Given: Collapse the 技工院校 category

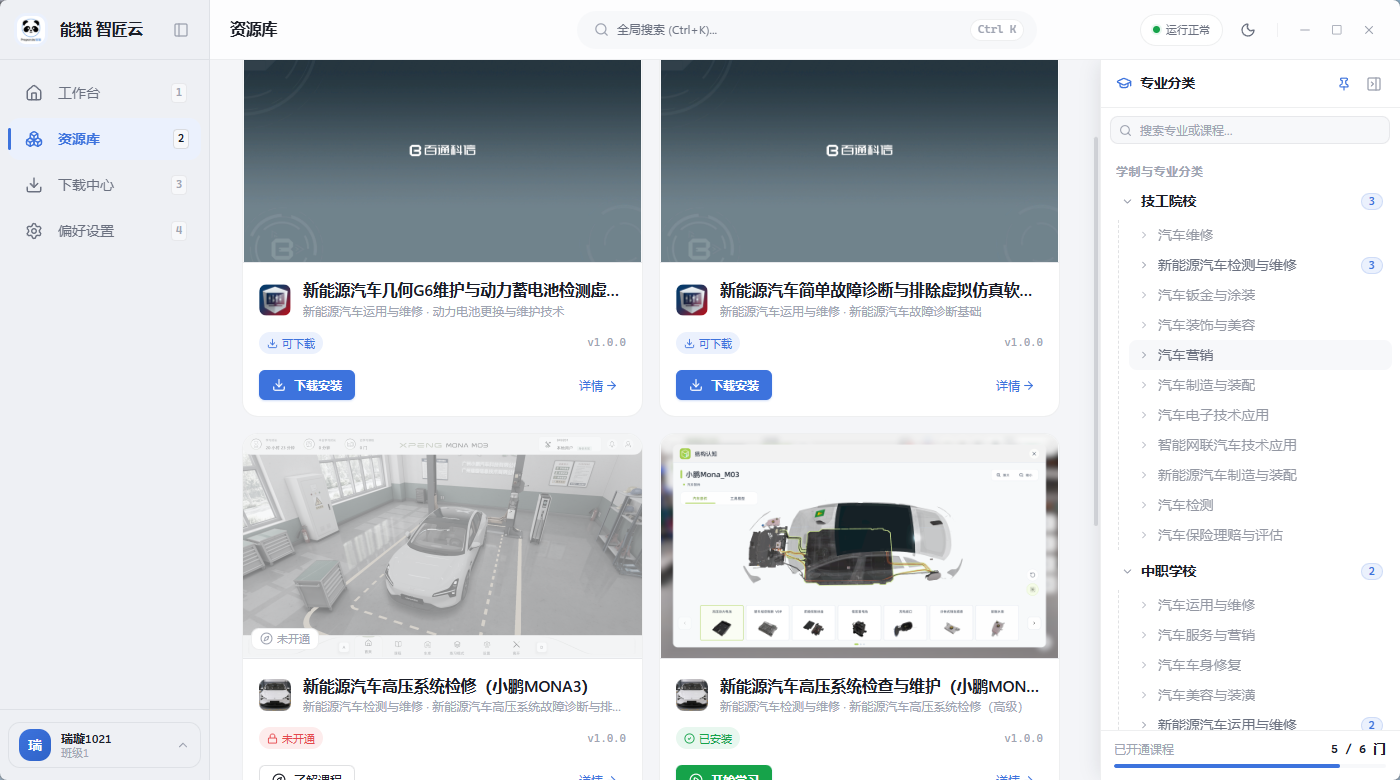Looking at the screenshot, I should coord(1127,202).
